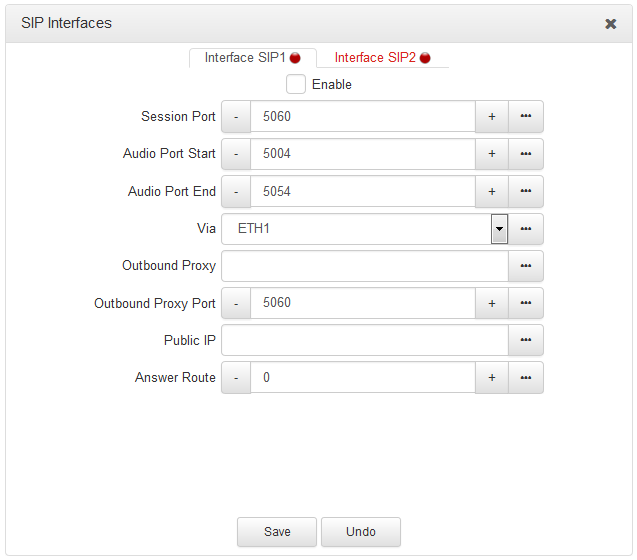Open the ellipsis options for Audio Port Start
The width and height of the screenshot is (637, 560).
(525, 154)
